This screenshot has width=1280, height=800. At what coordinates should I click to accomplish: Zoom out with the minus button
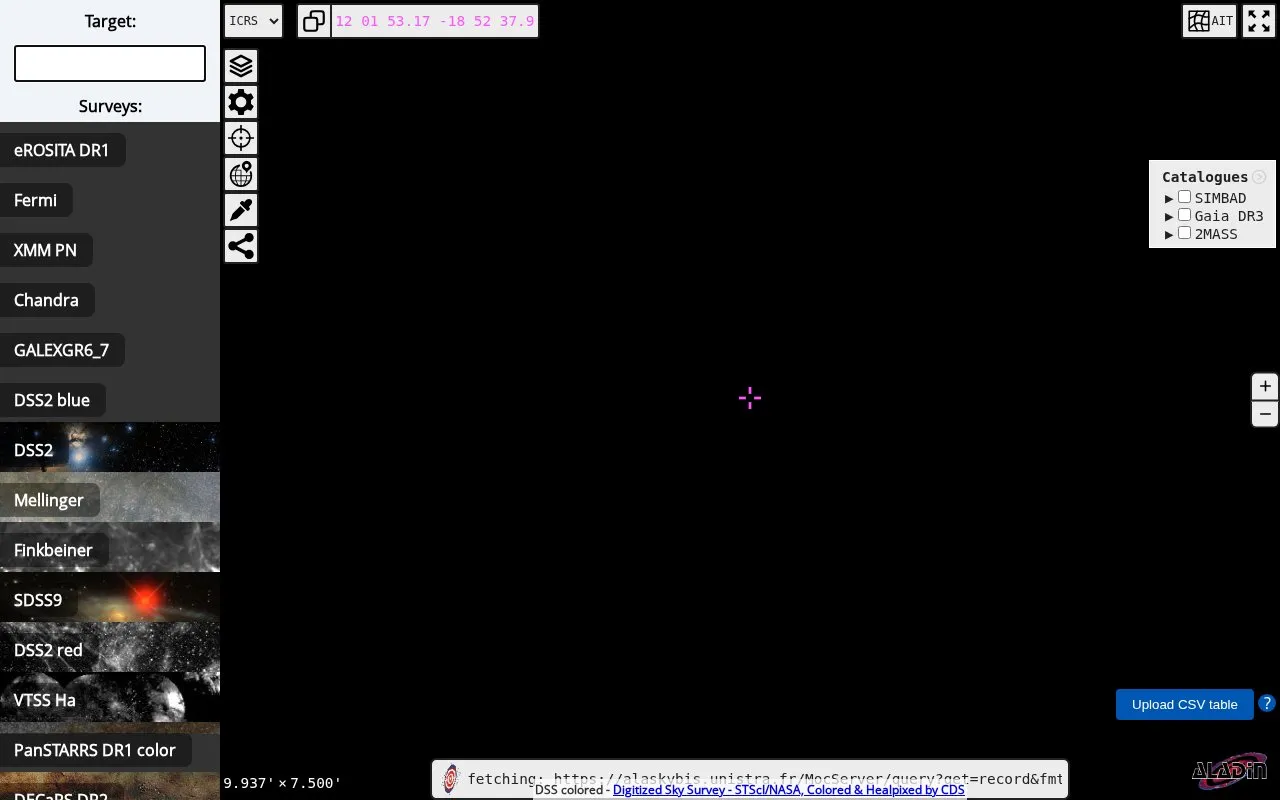[1265, 414]
